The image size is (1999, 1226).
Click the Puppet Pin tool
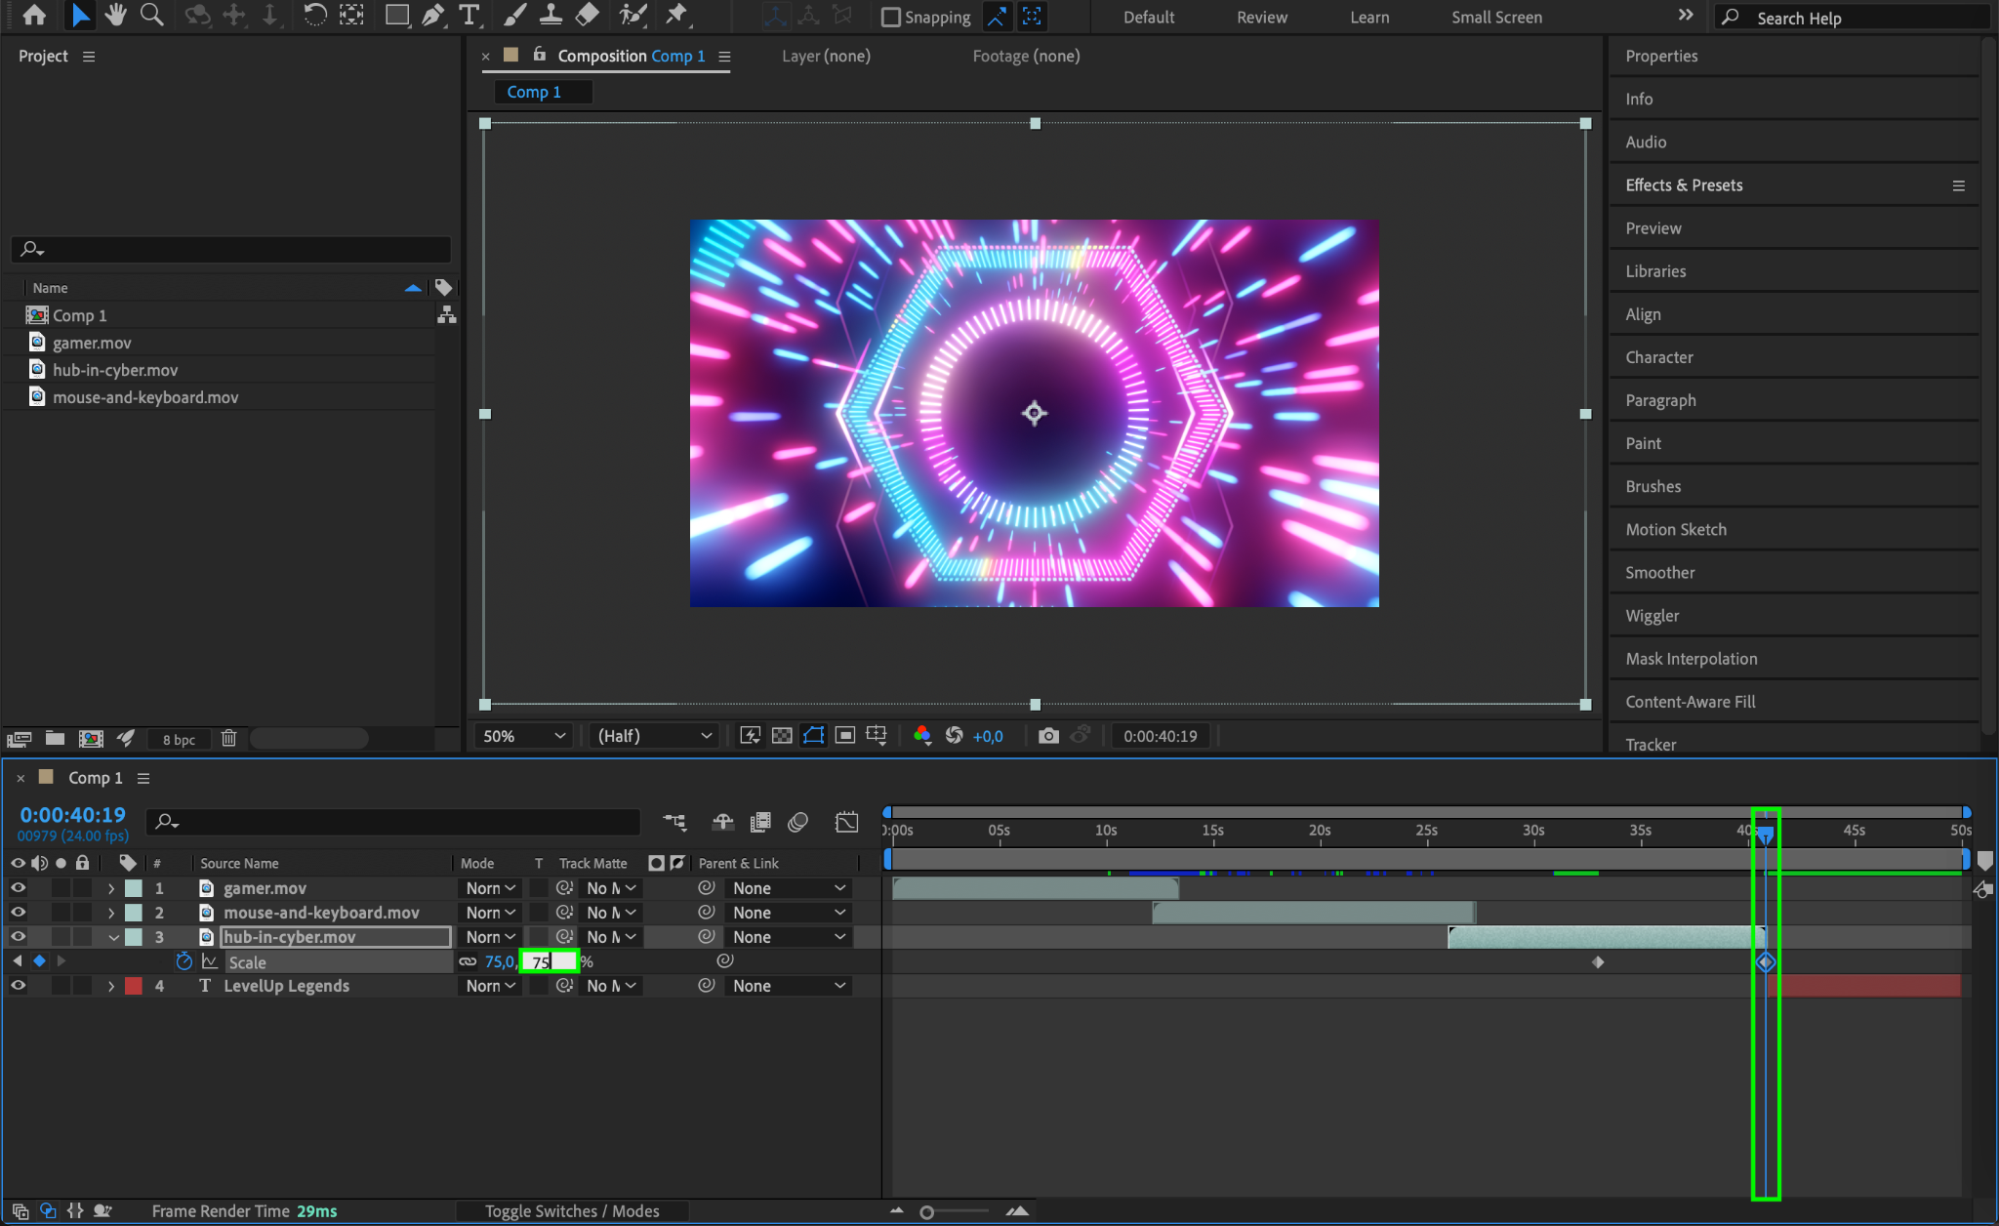click(x=677, y=15)
